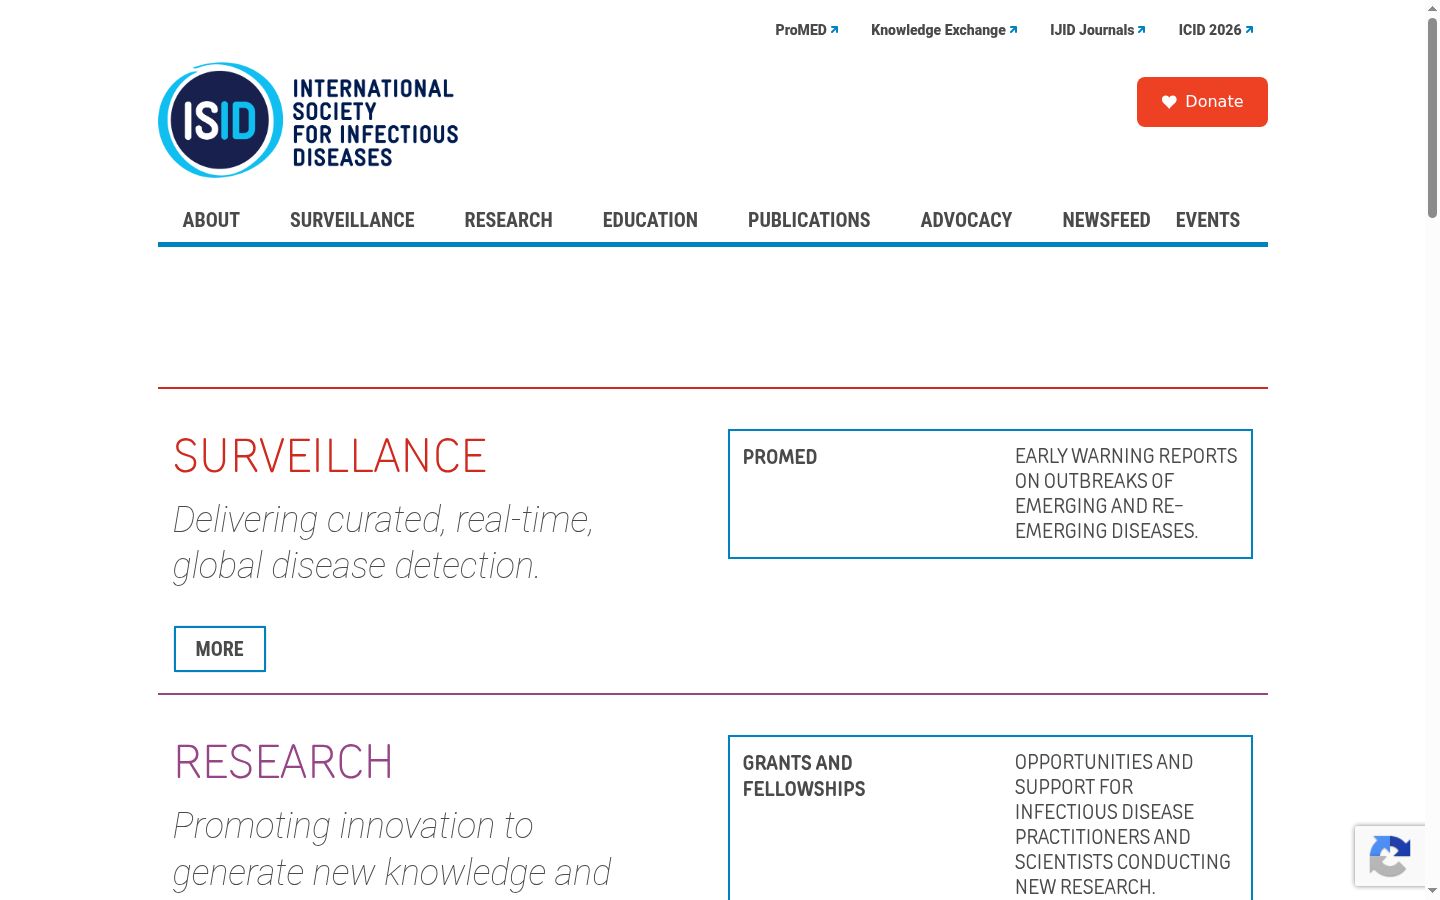Open the About menu
This screenshot has height=900, width=1440.
211,220
